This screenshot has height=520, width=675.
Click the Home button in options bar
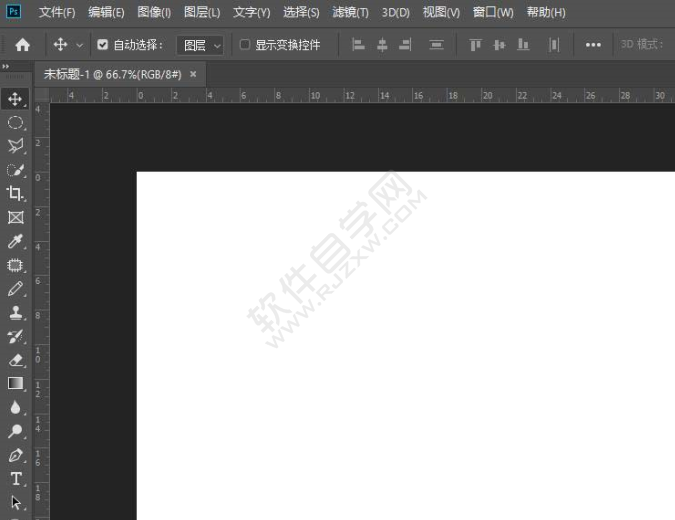22,45
